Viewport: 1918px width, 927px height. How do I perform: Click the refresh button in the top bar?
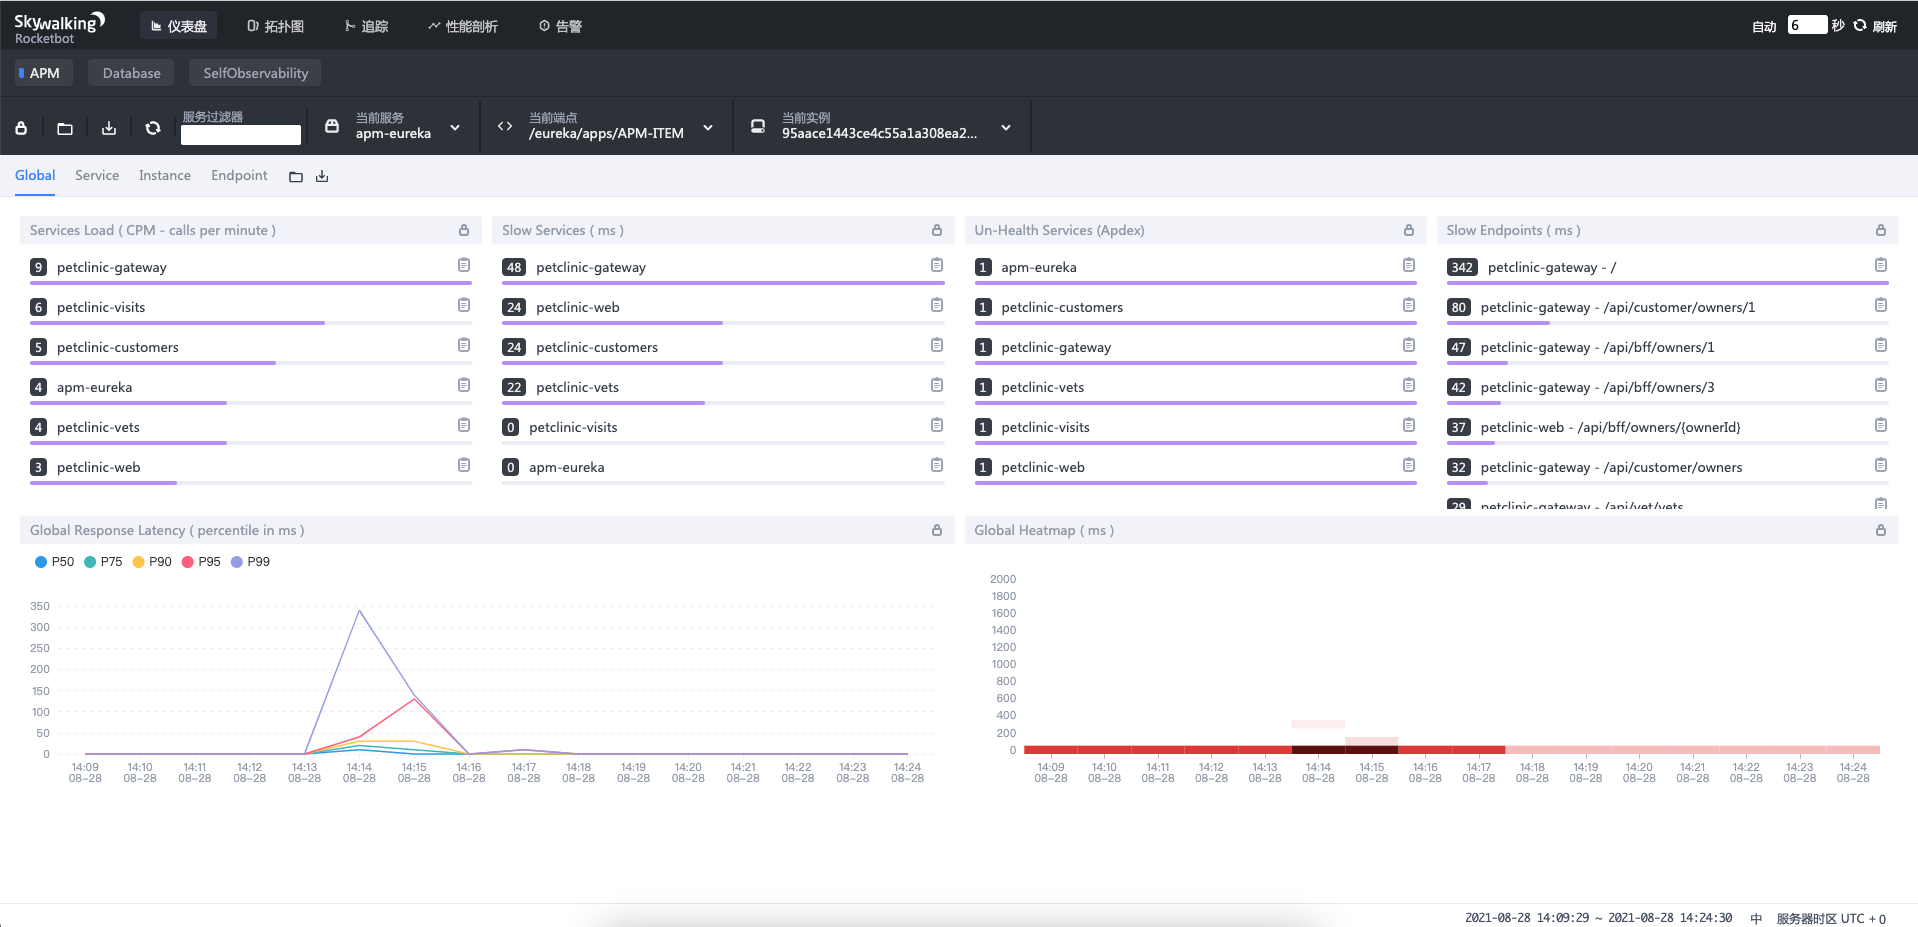[x=1875, y=26]
